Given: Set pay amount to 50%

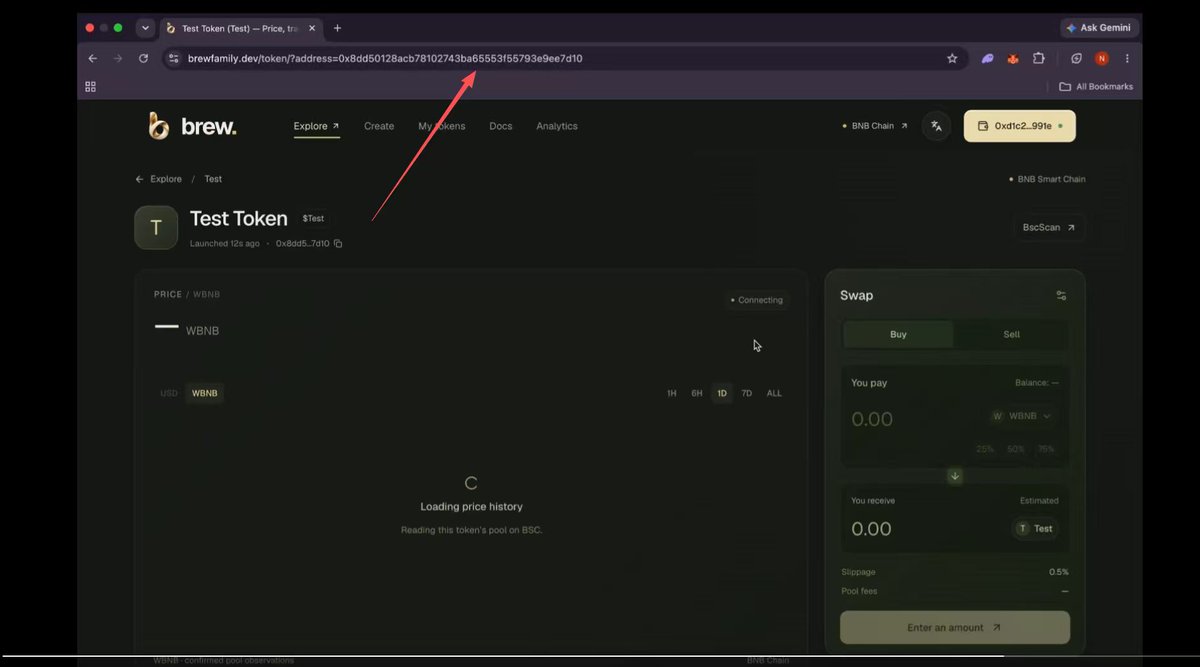Looking at the screenshot, I should point(1016,449).
